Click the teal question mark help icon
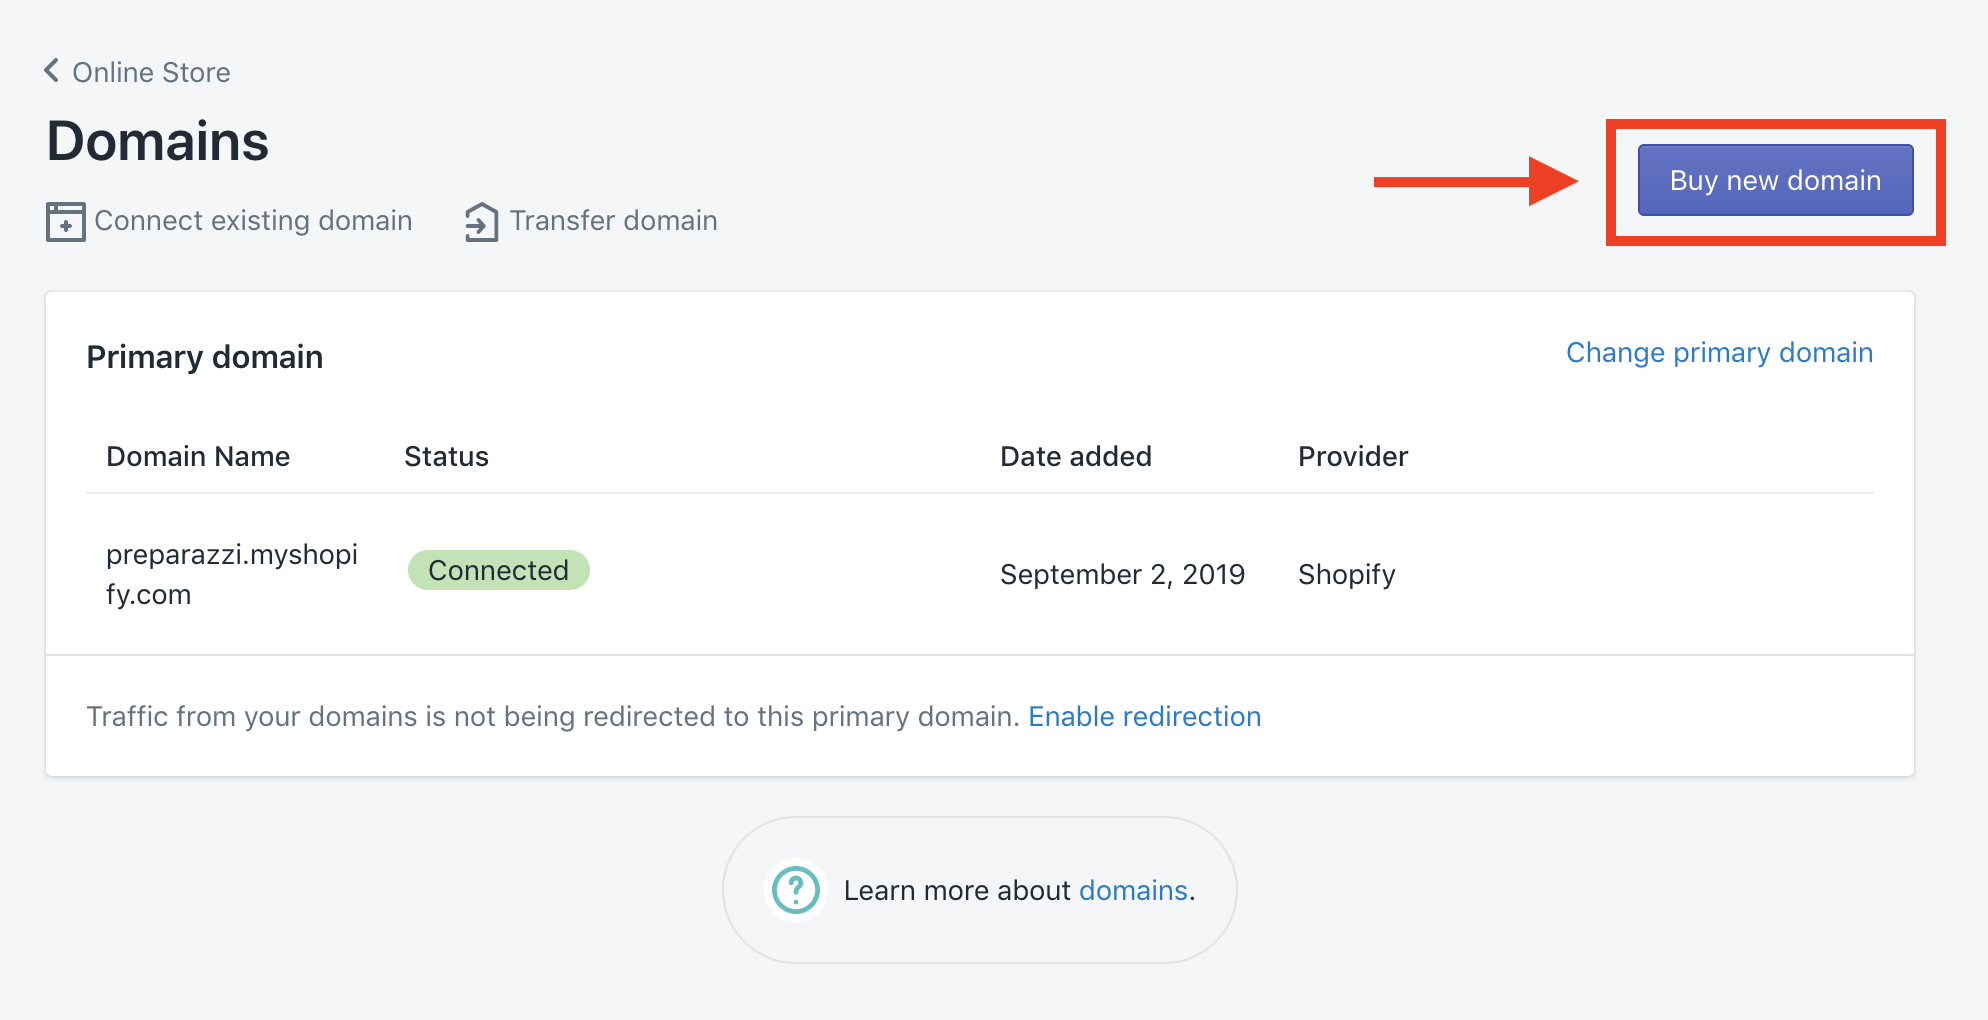Screen dimensions: 1988x1020 (796, 889)
